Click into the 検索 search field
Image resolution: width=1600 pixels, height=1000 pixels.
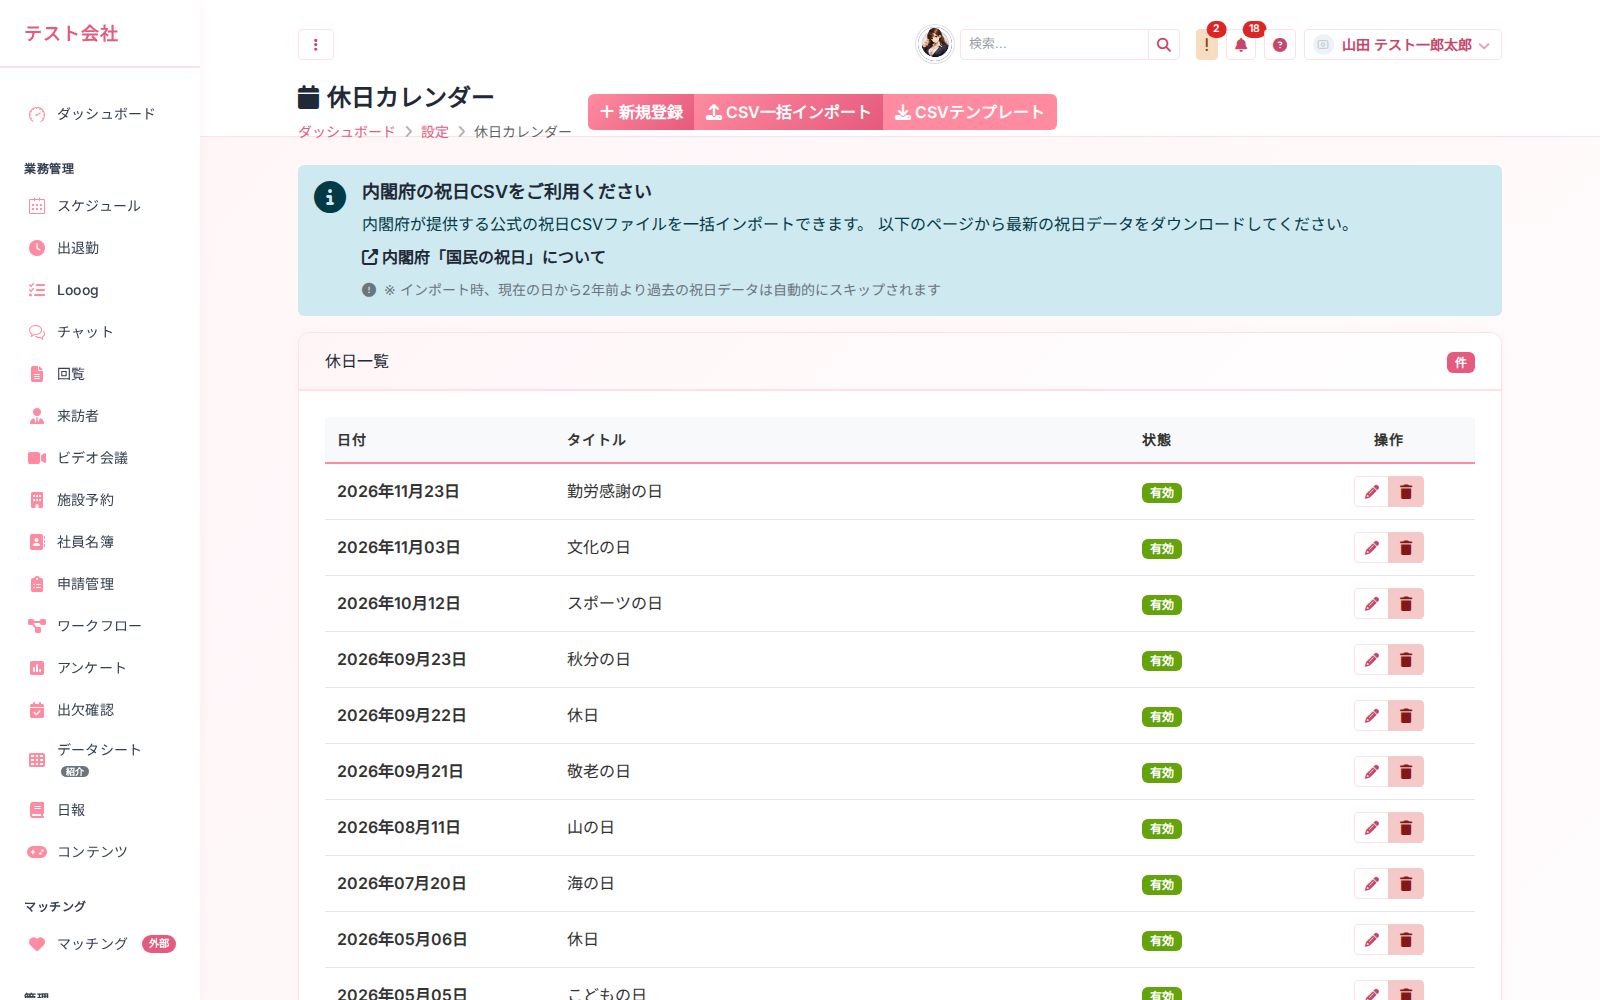coord(1054,45)
